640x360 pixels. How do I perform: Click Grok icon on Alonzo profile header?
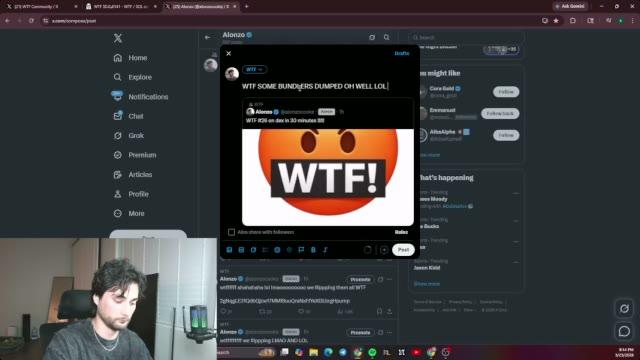372,38
